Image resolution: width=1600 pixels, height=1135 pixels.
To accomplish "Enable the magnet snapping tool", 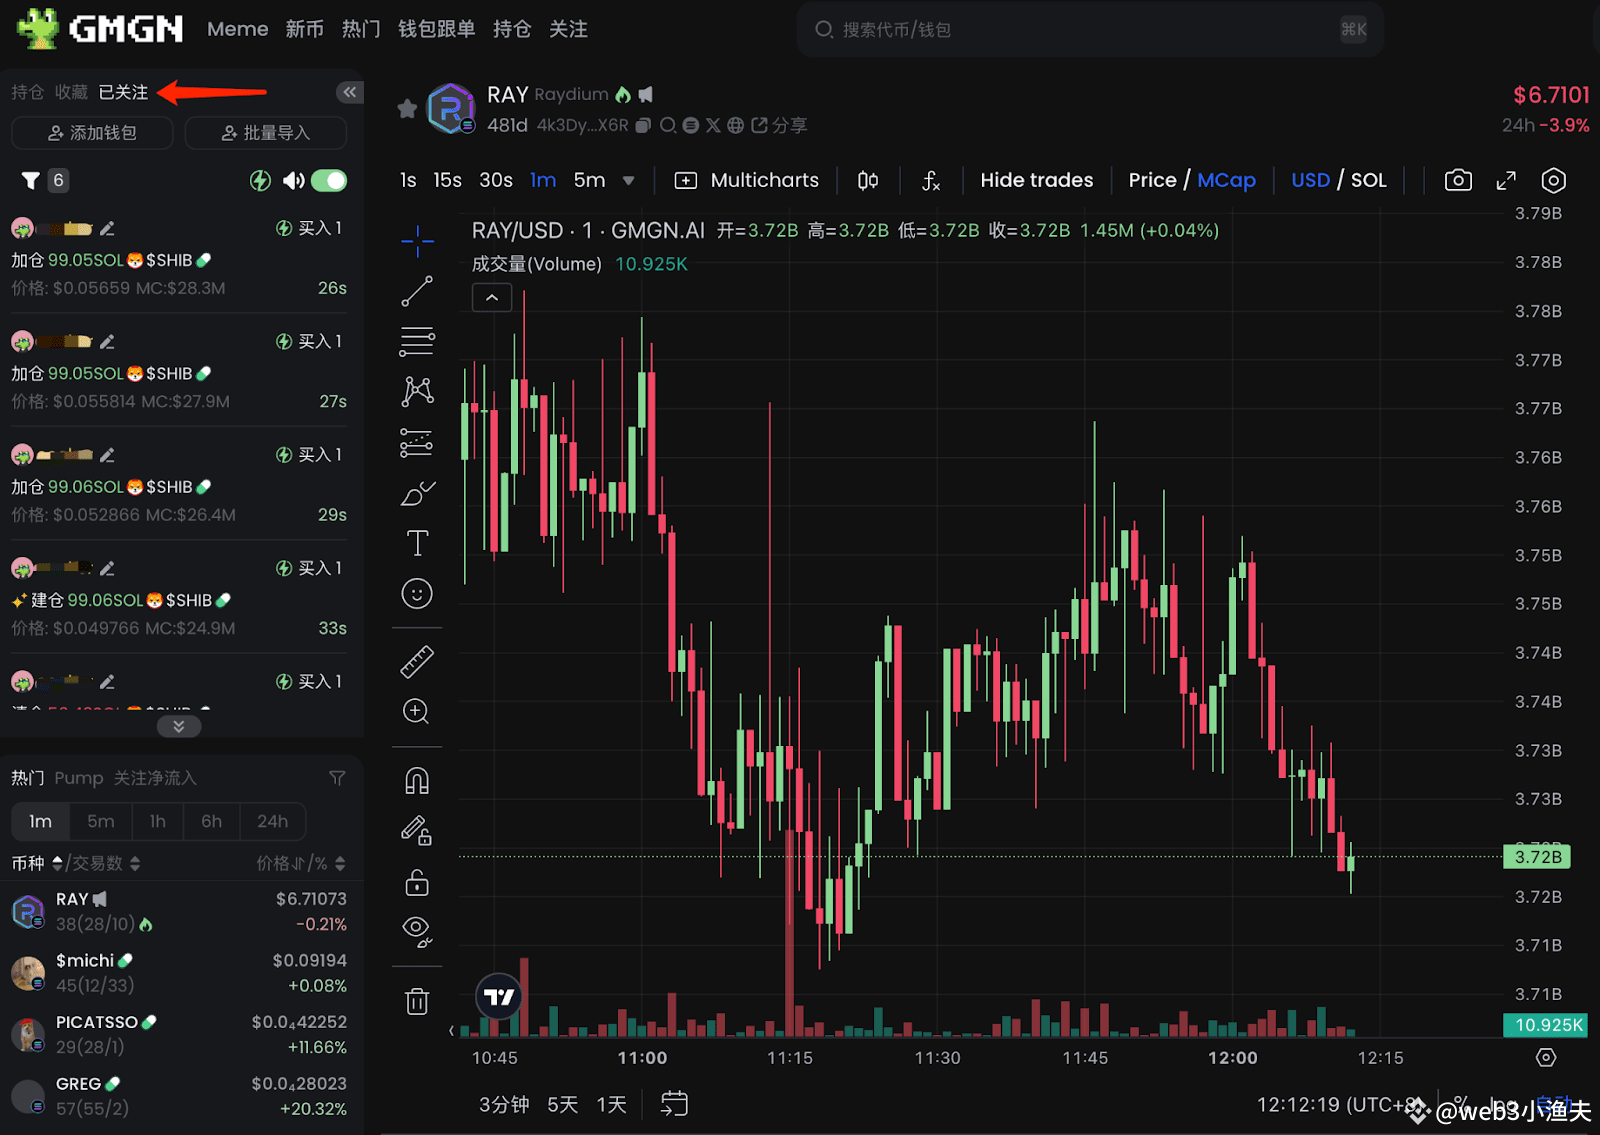I will [417, 780].
